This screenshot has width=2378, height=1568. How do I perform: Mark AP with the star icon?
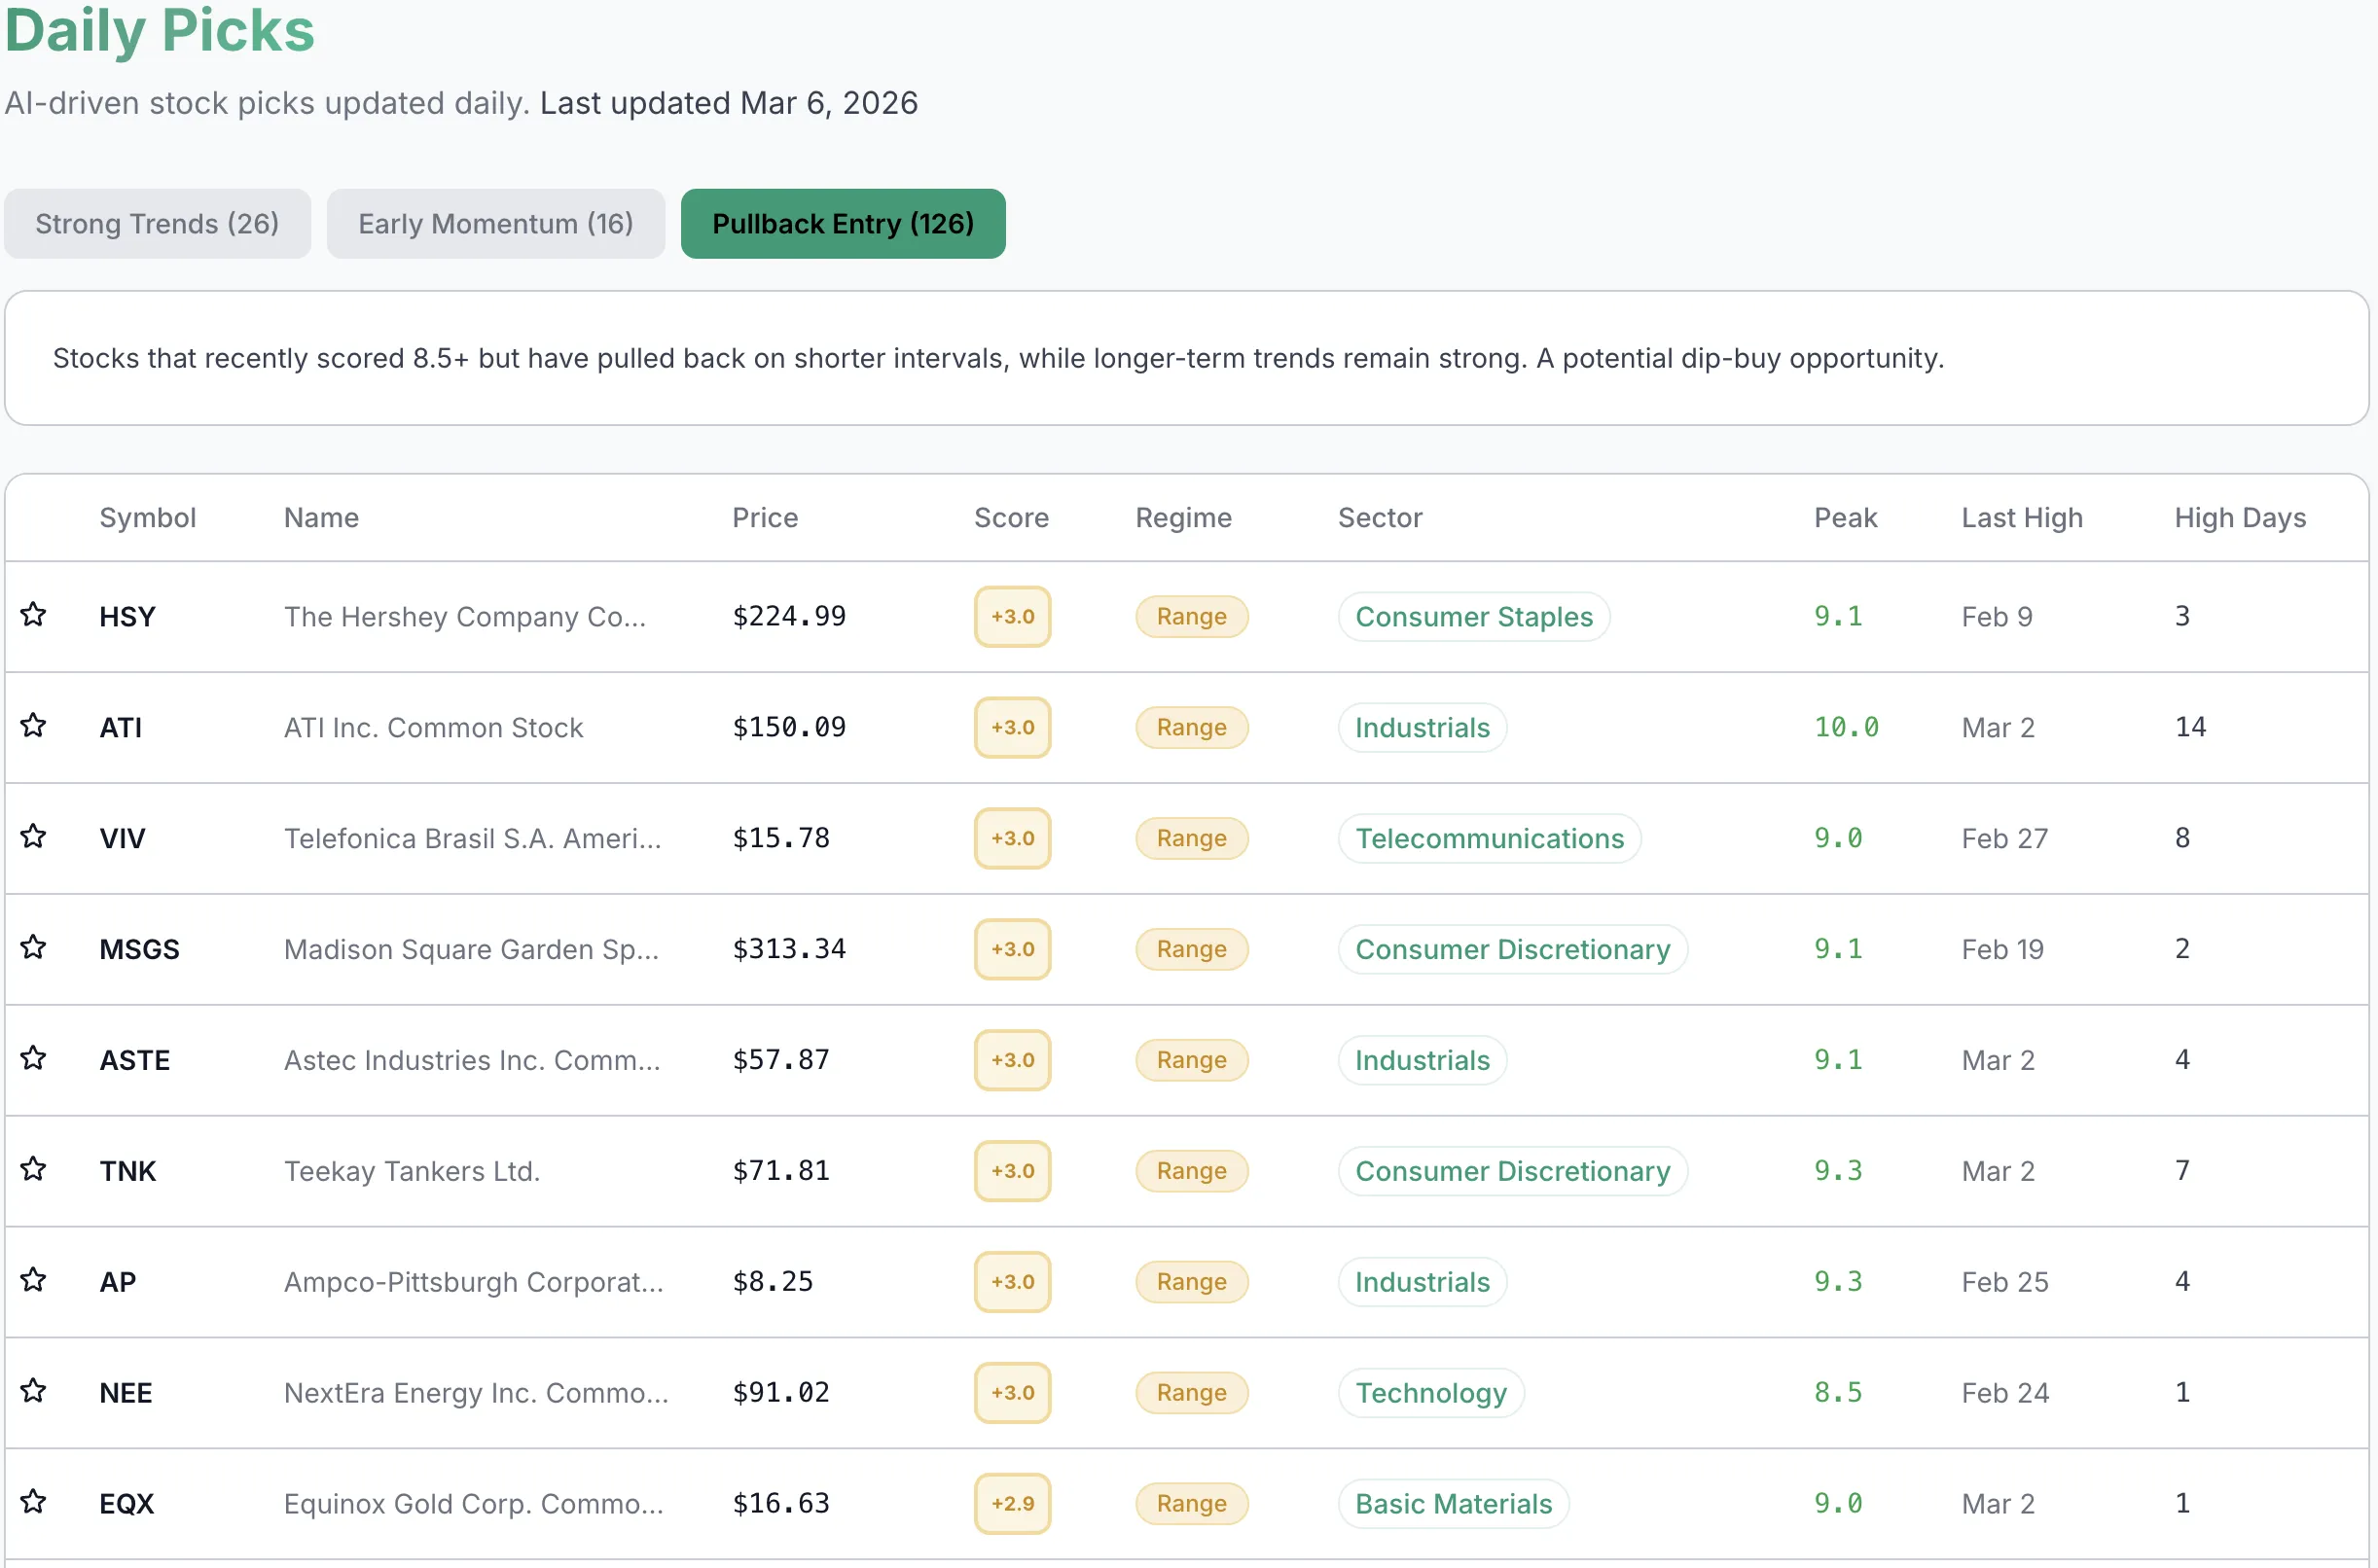pyautogui.click(x=34, y=1280)
